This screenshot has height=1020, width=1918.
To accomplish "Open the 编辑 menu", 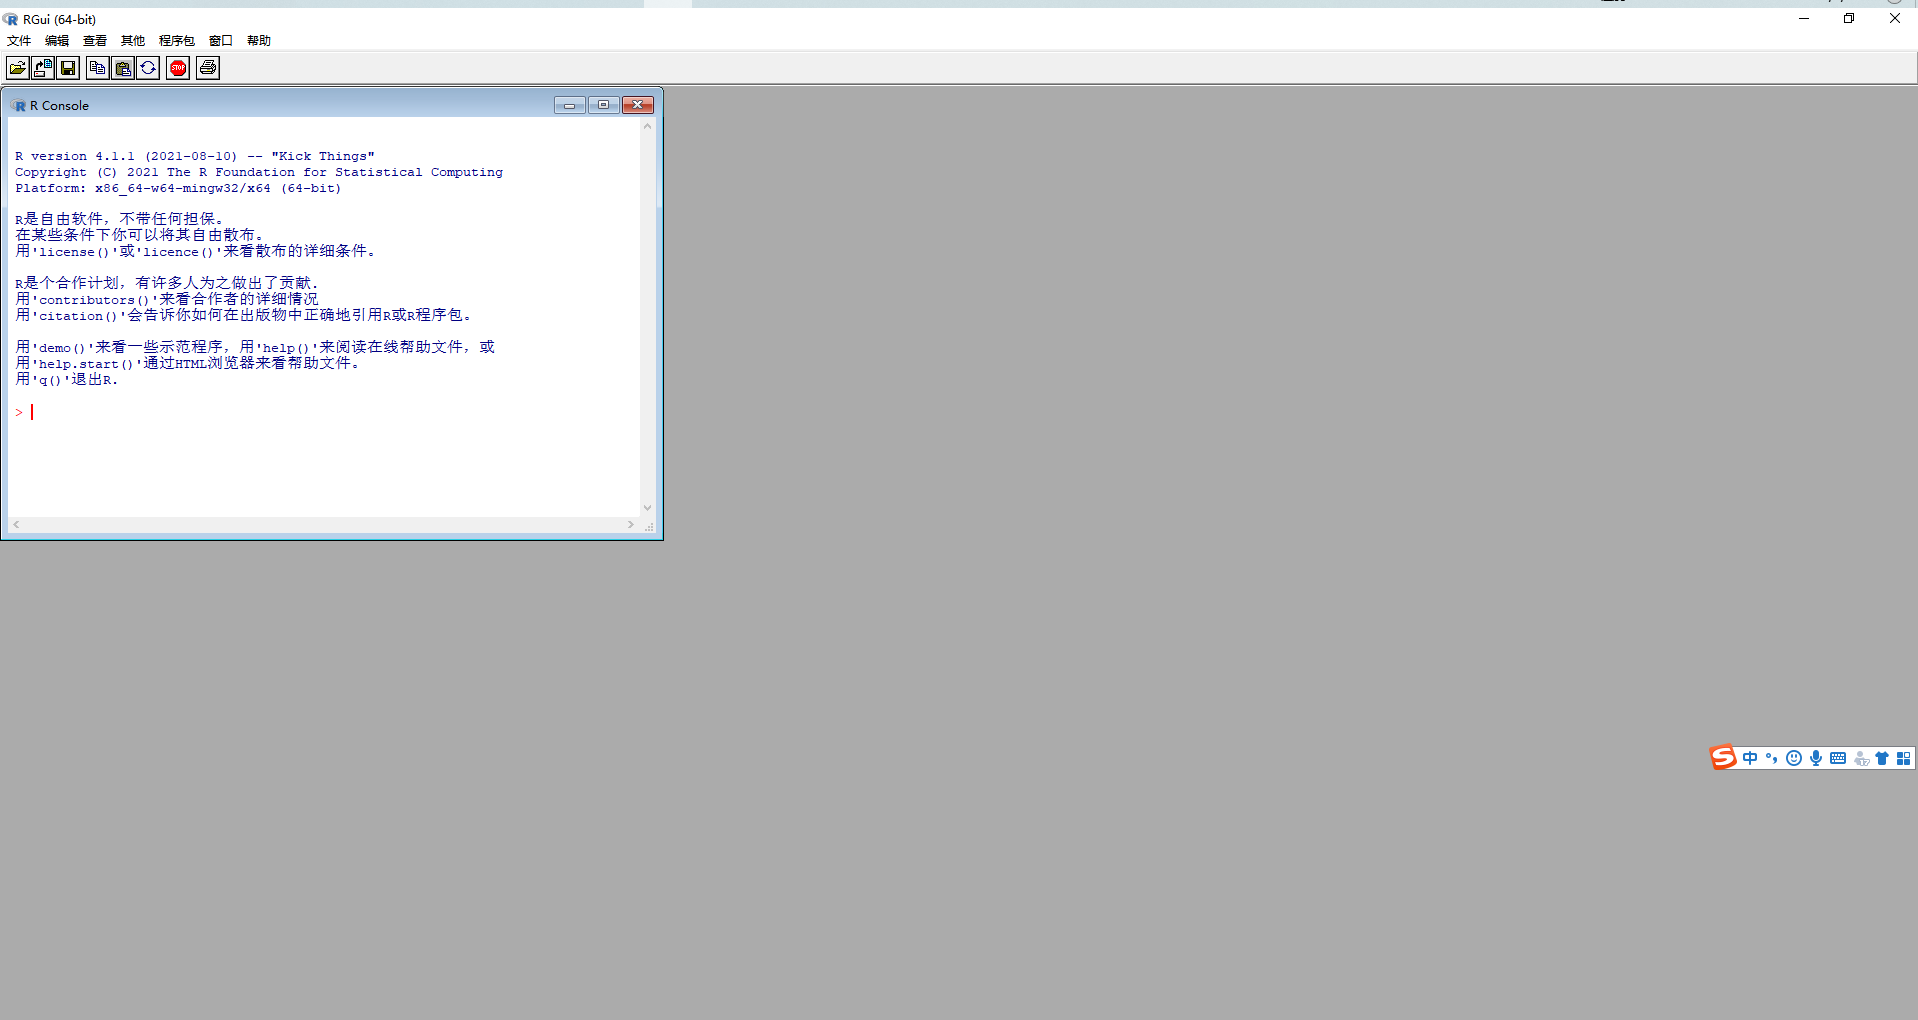I will pyautogui.click(x=57, y=41).
